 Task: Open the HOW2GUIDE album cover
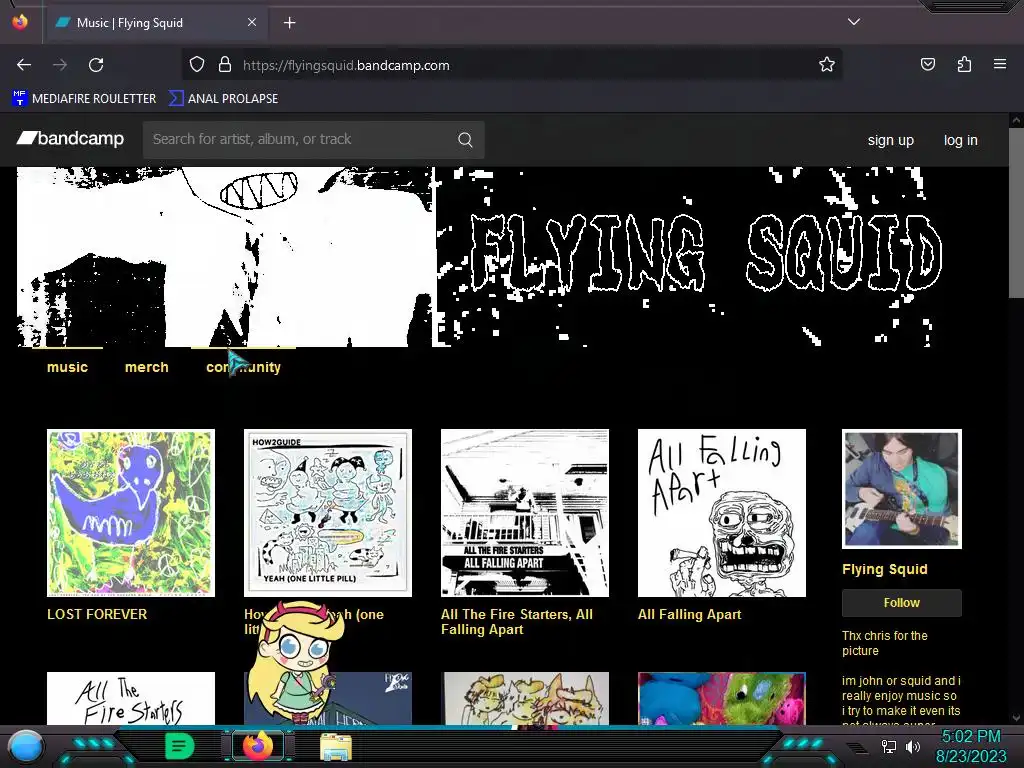click(328, 513)
